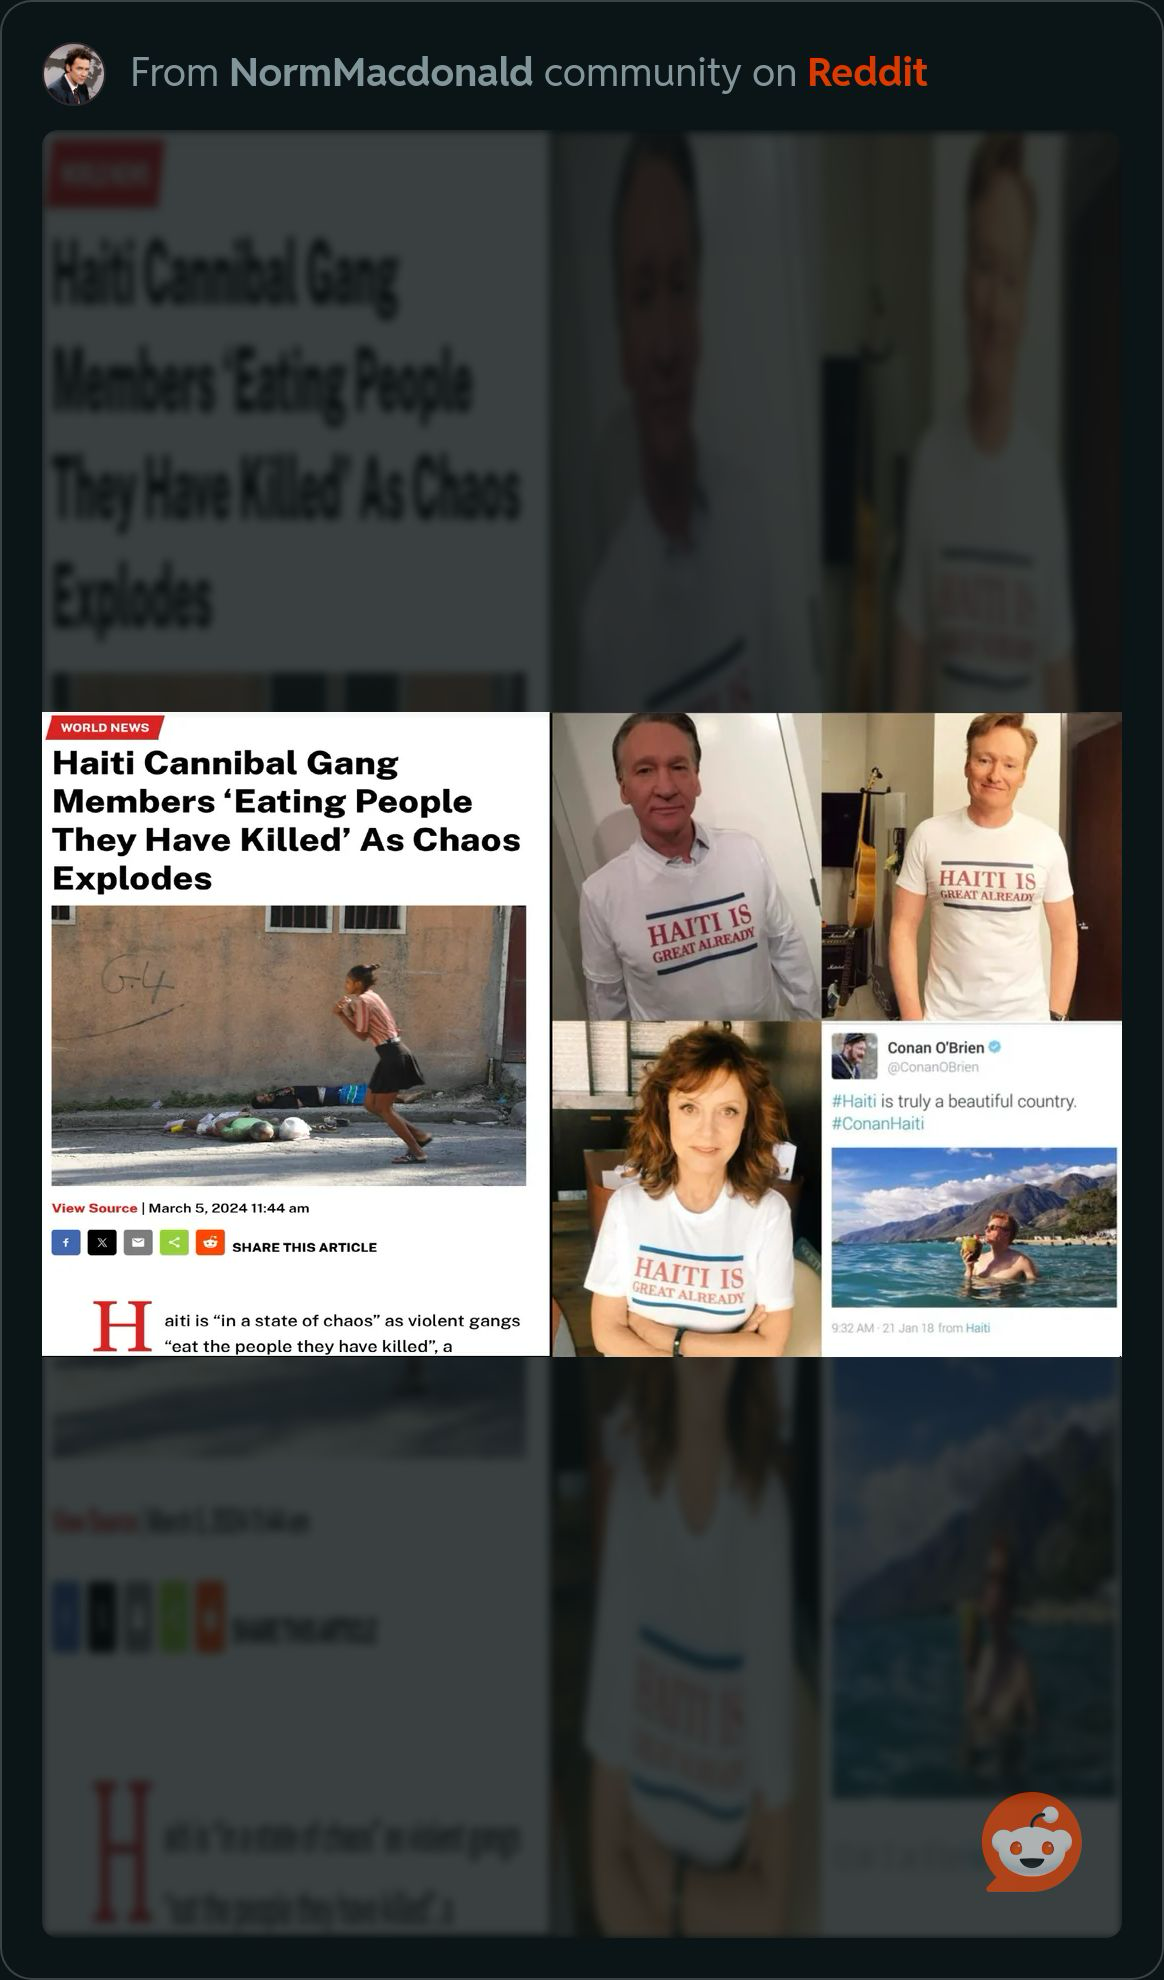The width and height of the screenshot is (1164, 1980).
Task: Click the #ConanHaiti hashtag
Action: click(x=878, y=1123)
